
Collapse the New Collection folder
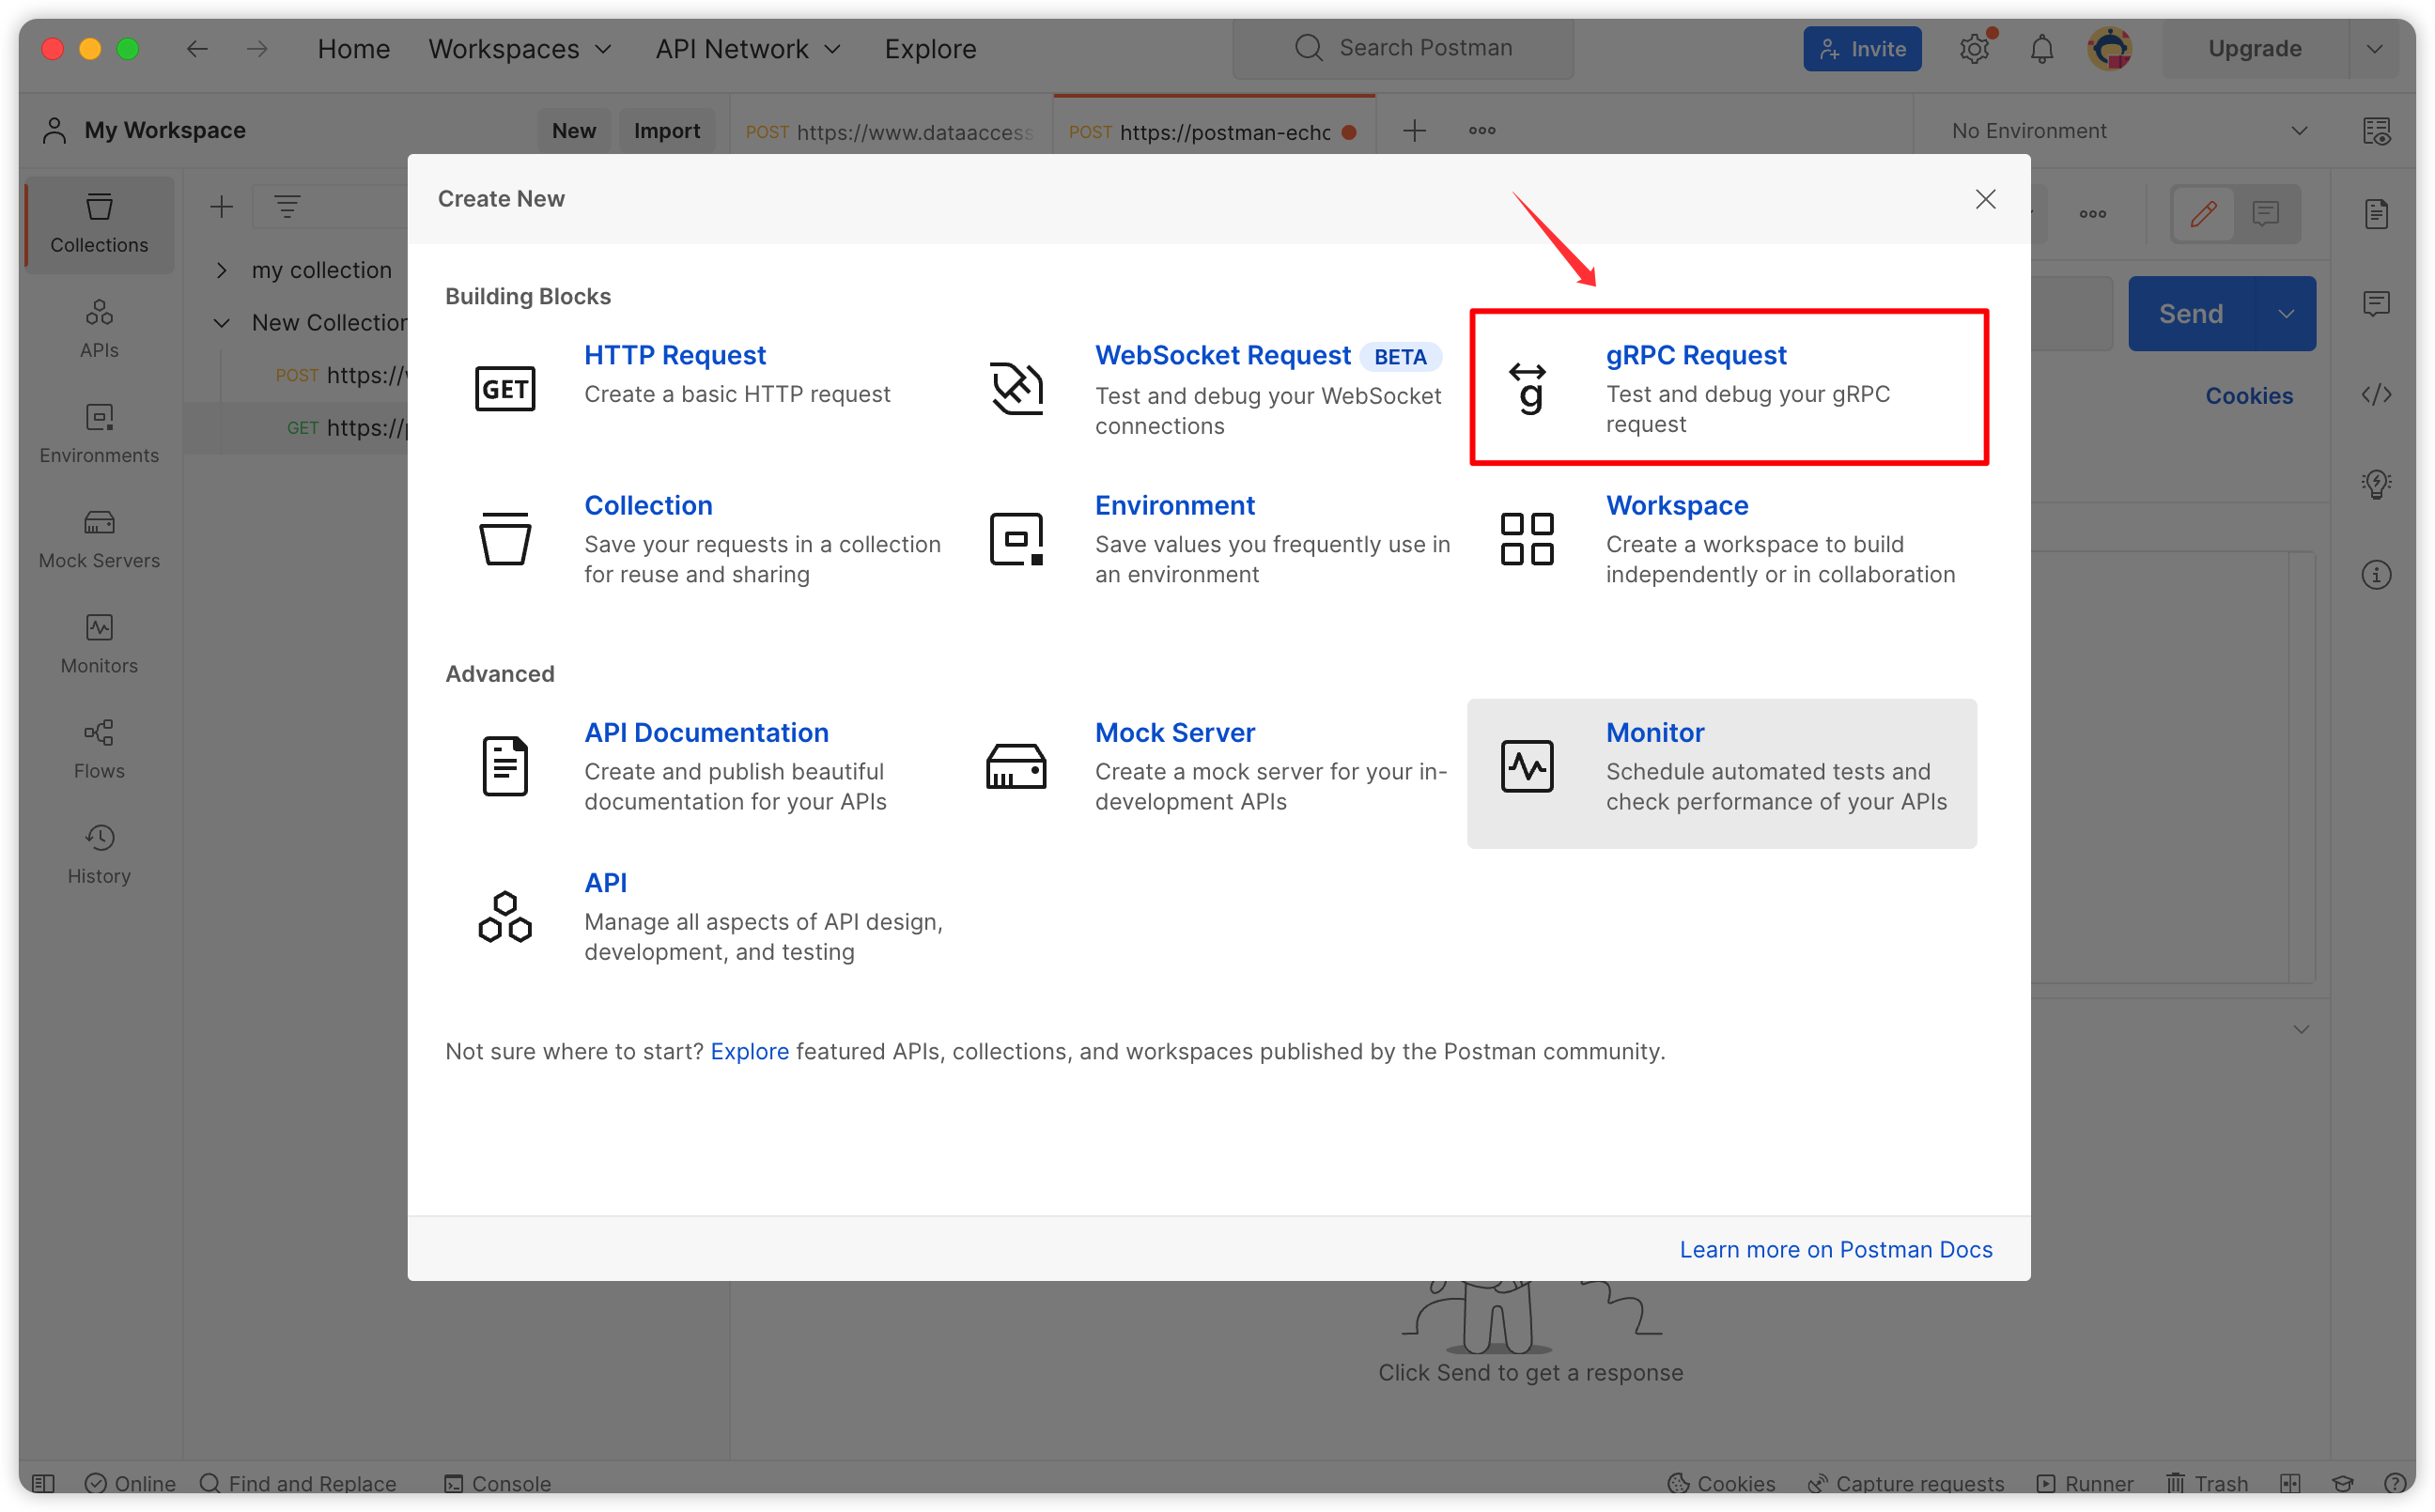(x=222, y=323)
